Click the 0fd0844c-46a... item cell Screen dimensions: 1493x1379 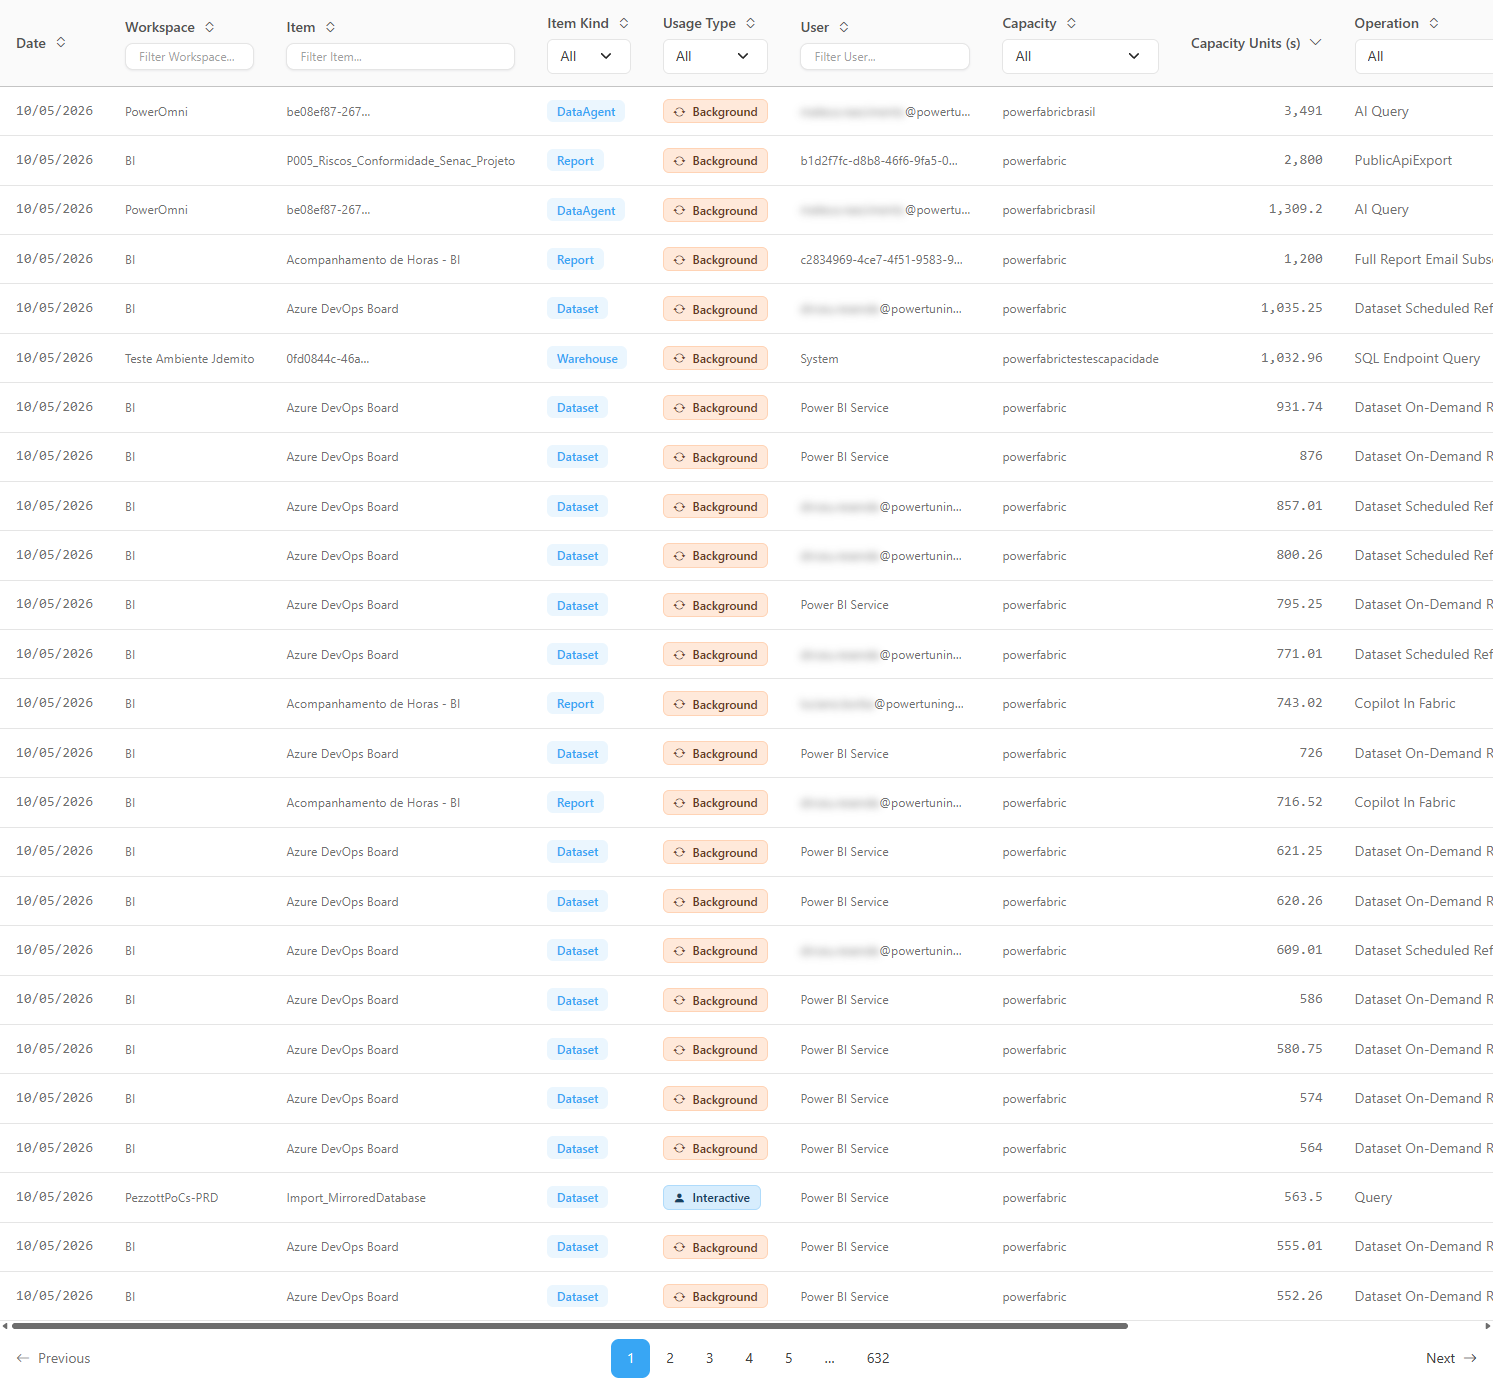(327, 359)
